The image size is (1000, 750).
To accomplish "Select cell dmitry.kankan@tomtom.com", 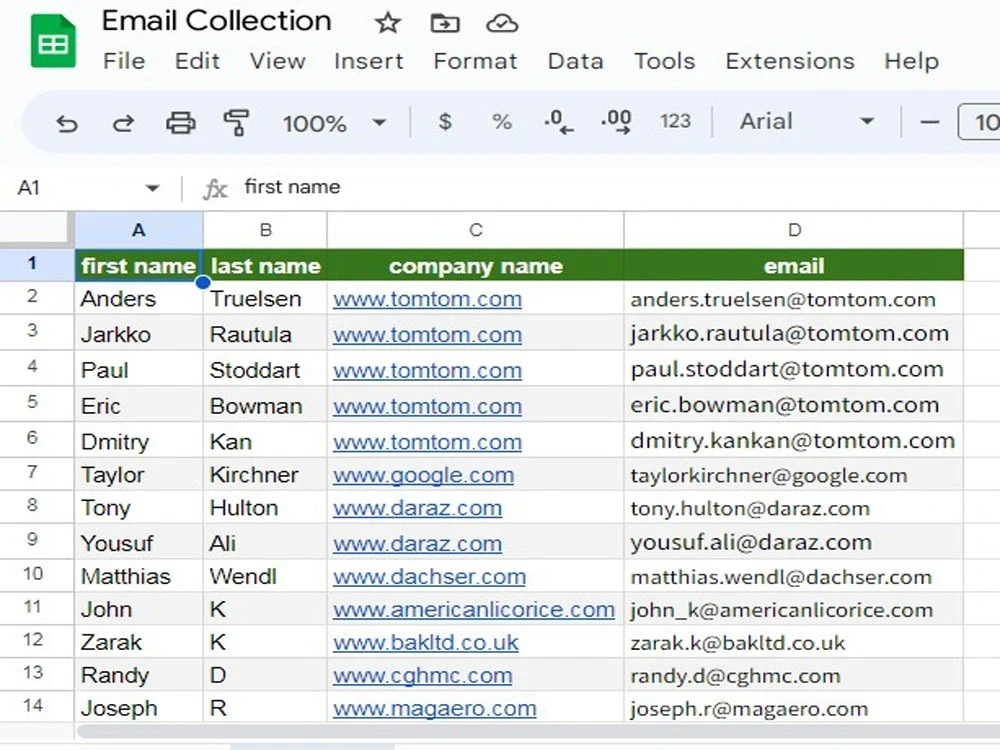I will coord(794,441).
